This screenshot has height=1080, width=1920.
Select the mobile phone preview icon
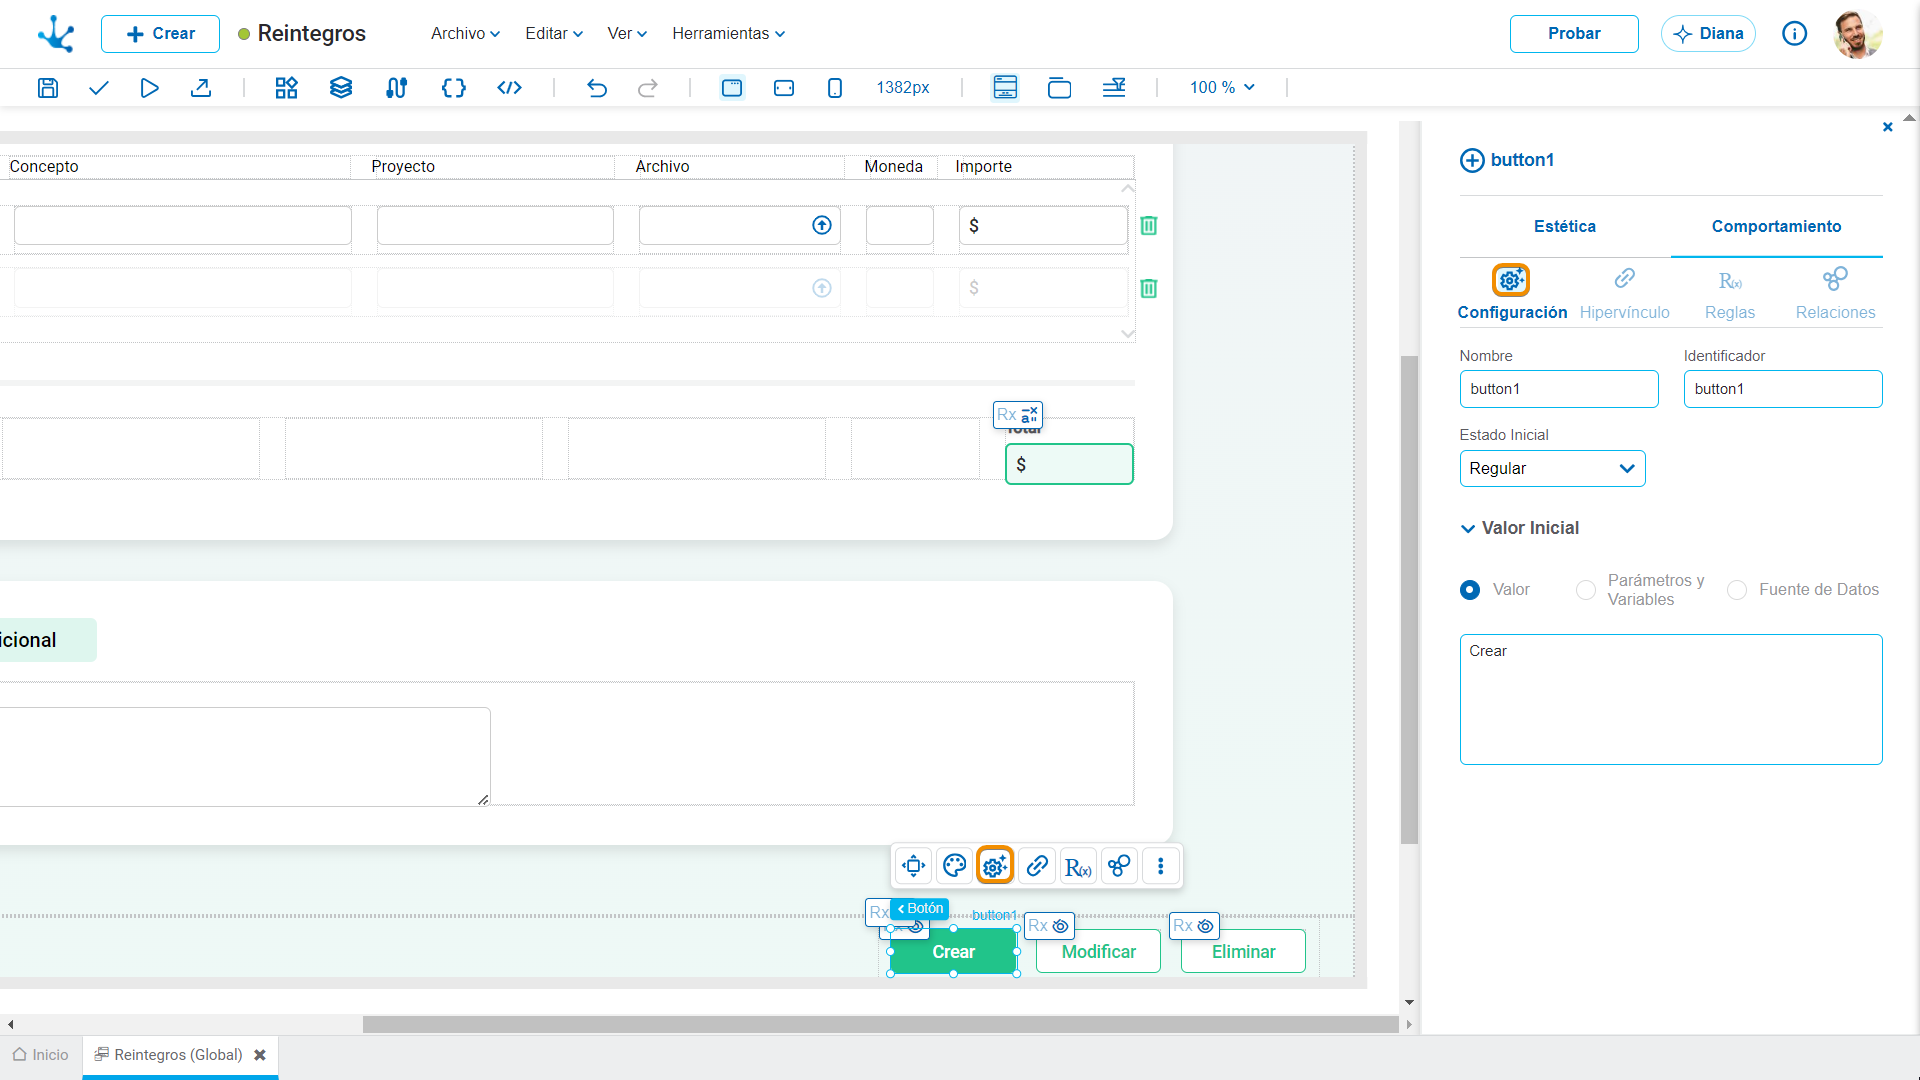pos(835,88)
